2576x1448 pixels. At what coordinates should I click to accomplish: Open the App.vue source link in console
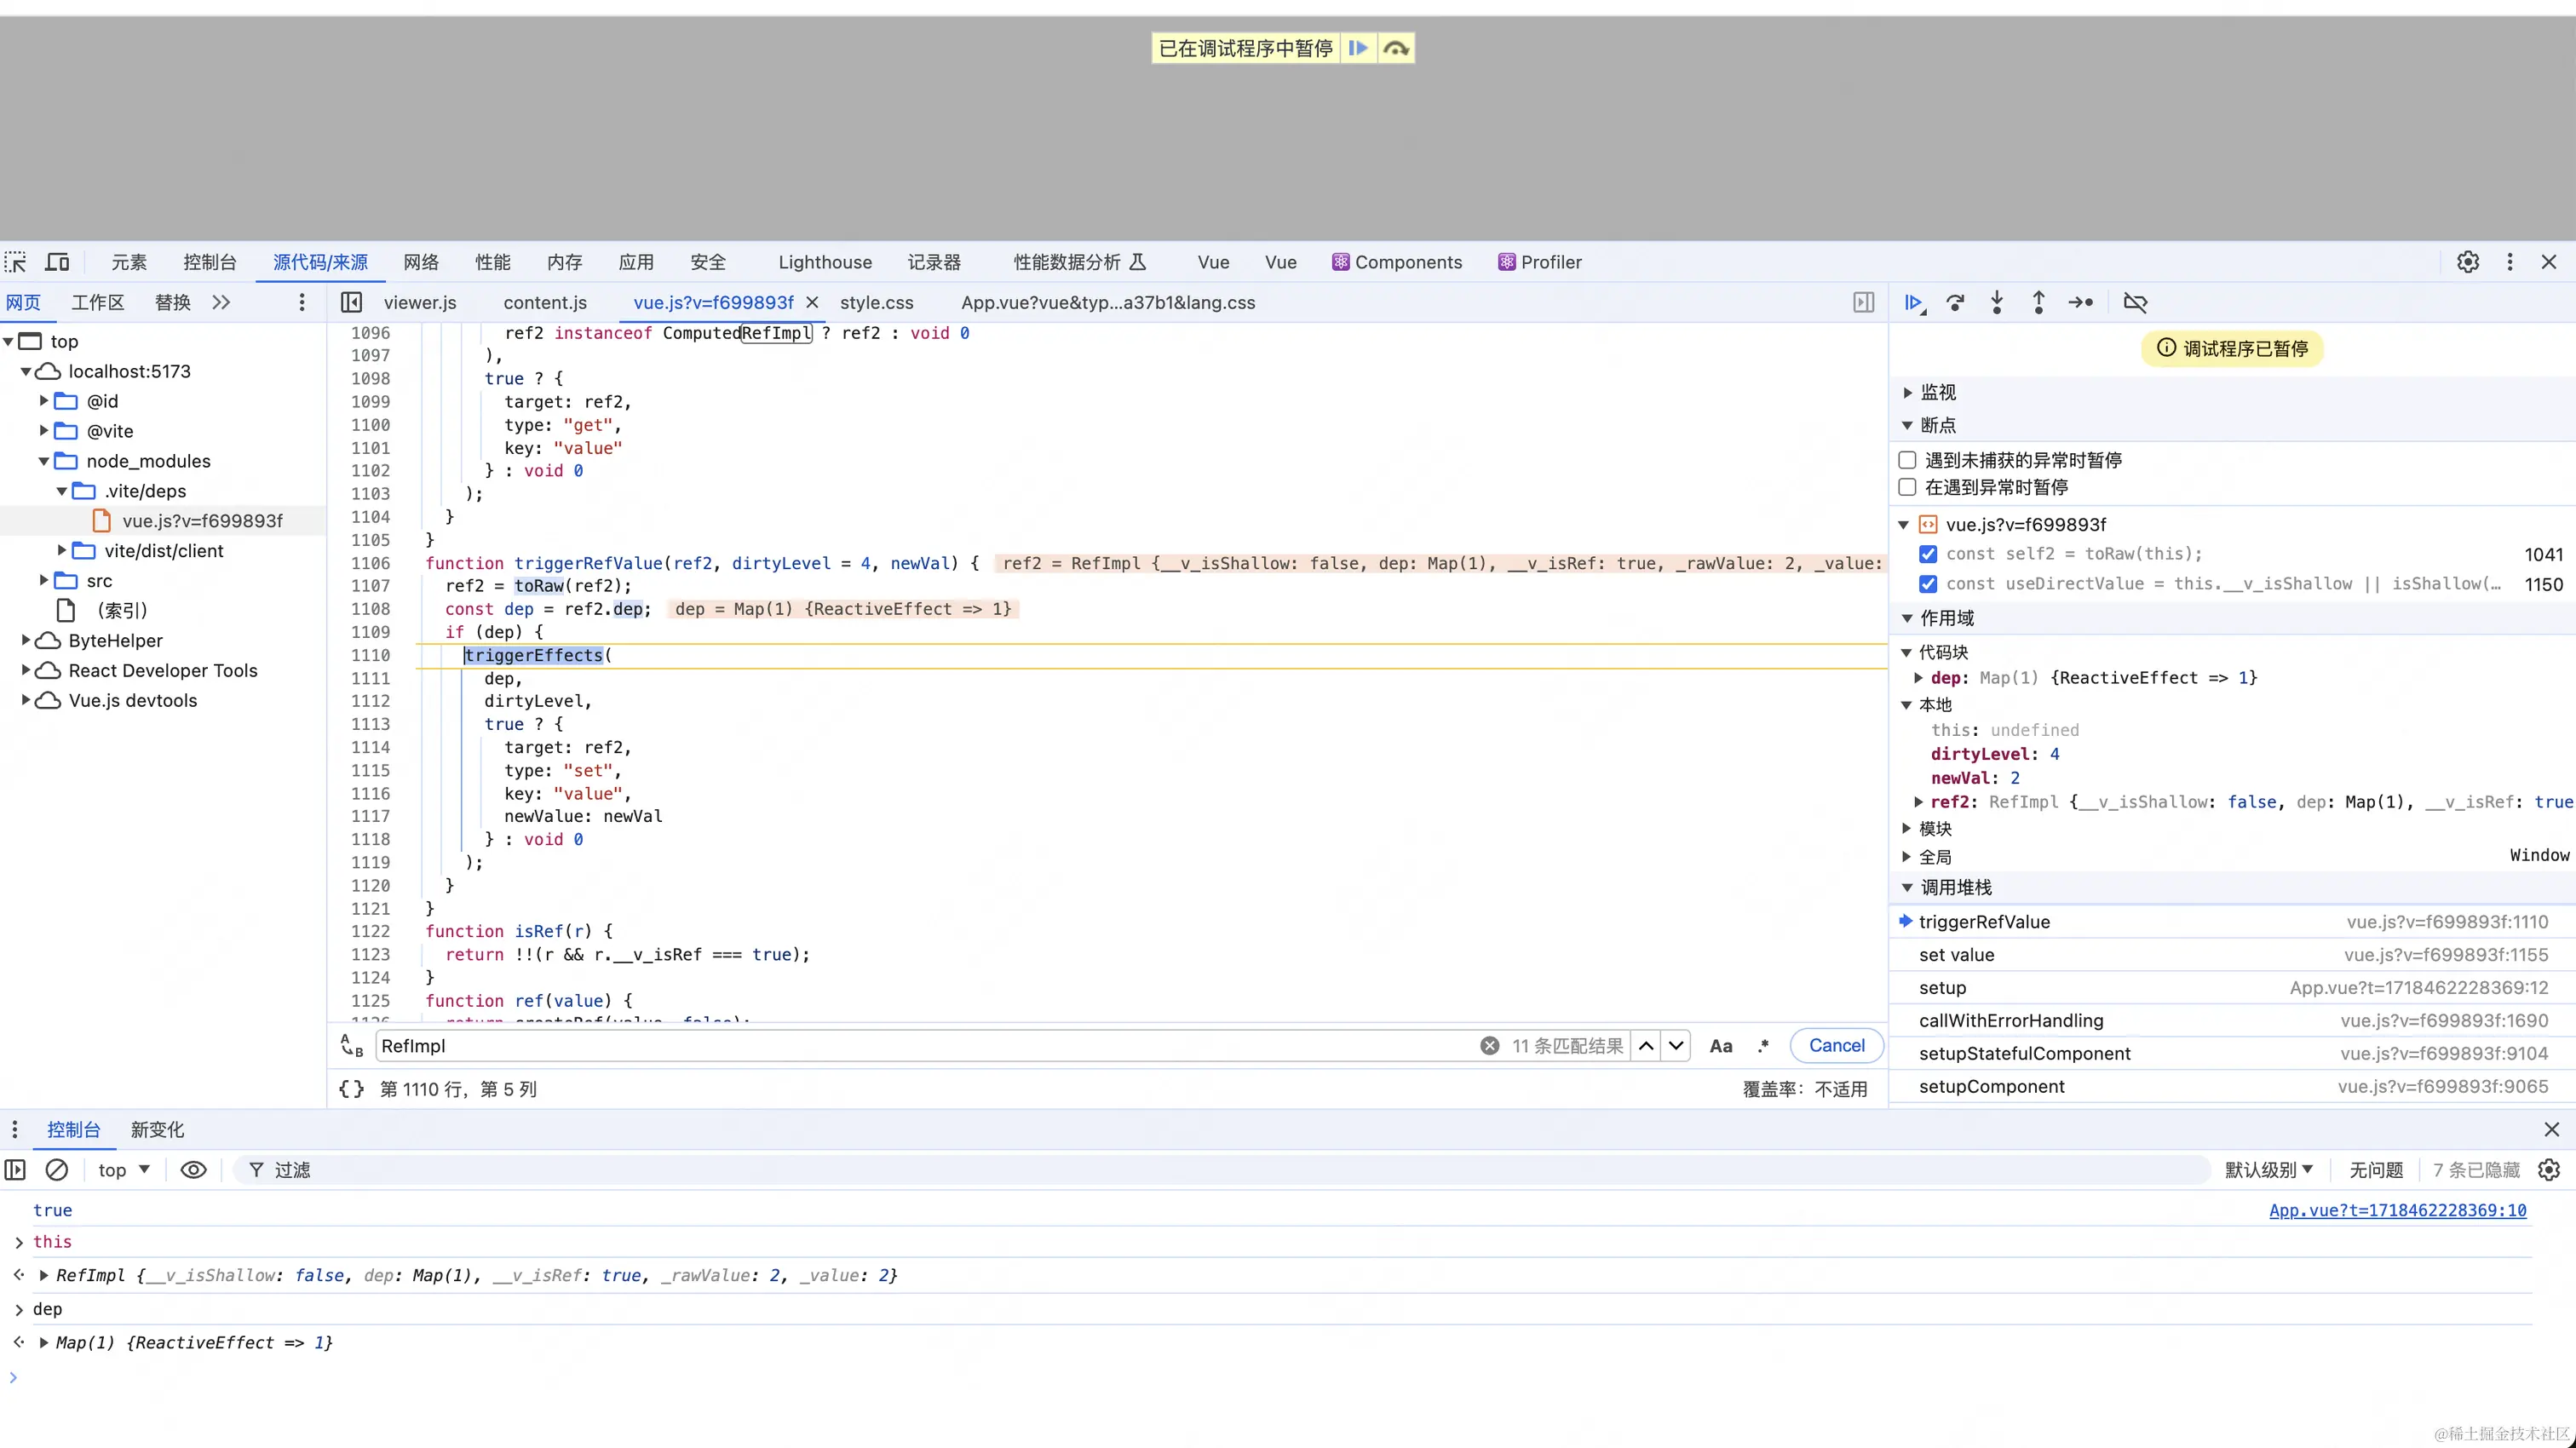click(x=2397, y=1210)
